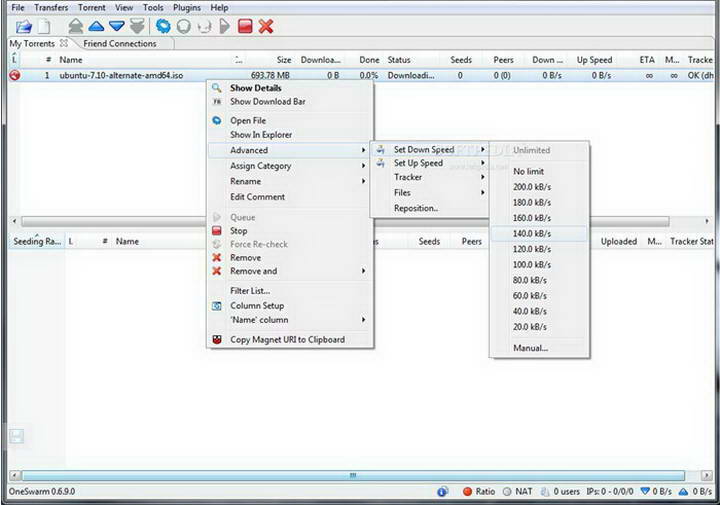Click the Copy Magnet URI red icon
Image resolution: width=720 pixels, height=505 pixels.
(217, 339)
